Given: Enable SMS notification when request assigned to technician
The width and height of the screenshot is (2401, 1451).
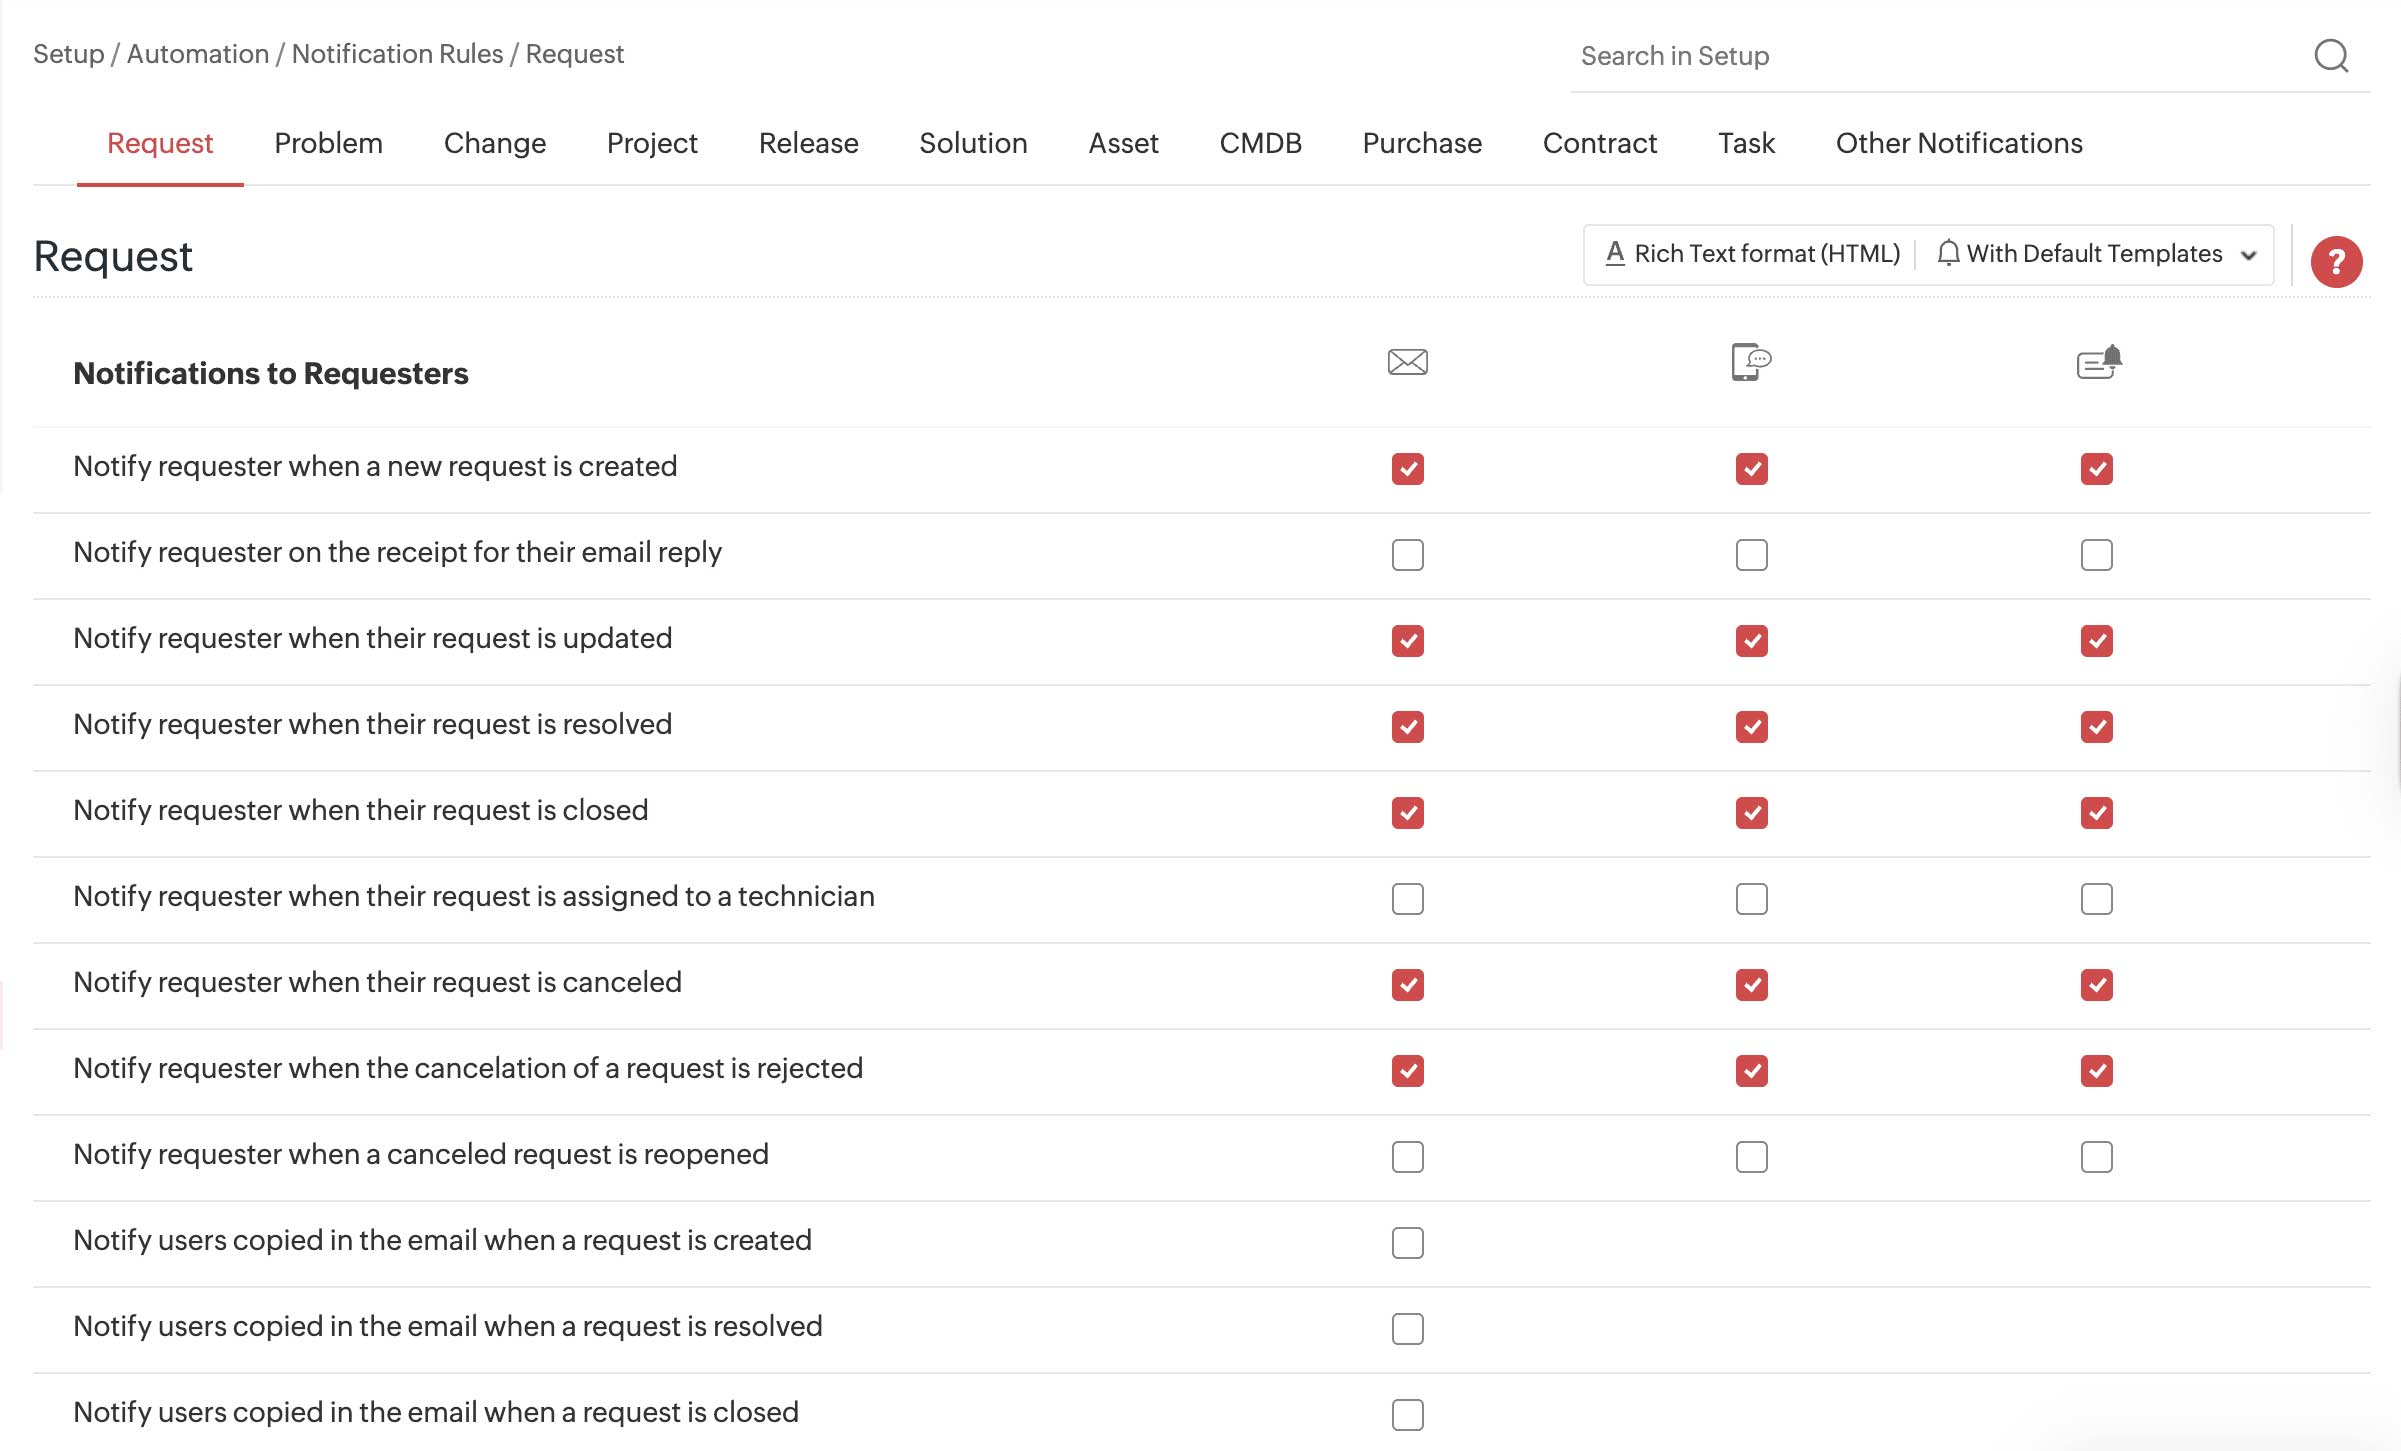Looking at the screenshot, I should [x=1750, y=898].
